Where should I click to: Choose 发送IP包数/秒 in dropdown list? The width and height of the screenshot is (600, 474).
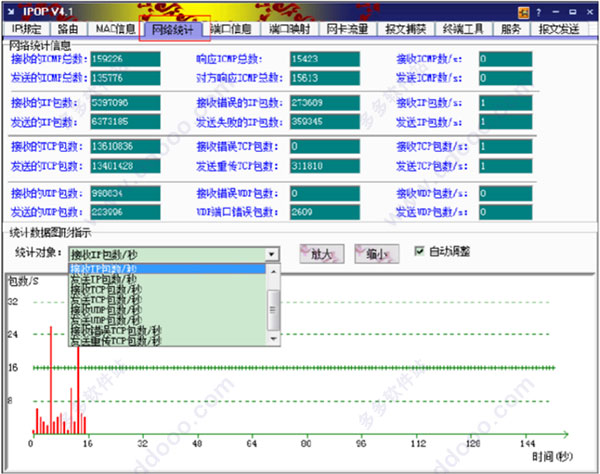(x=167, y=279)
